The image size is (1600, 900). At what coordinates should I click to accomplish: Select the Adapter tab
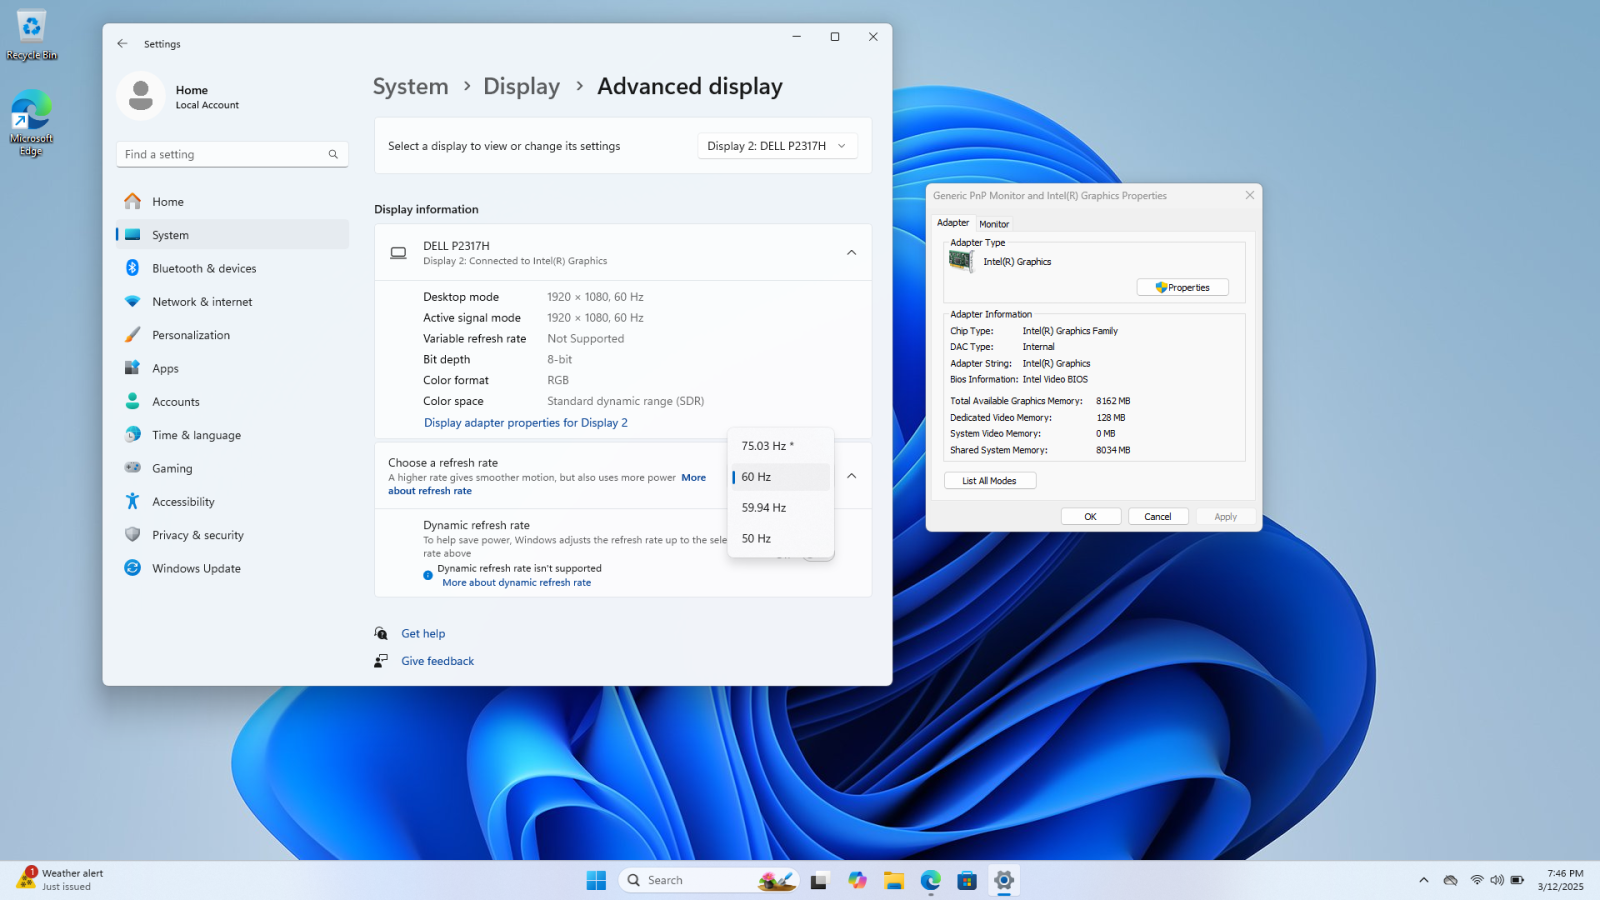[x=953, y=223]
